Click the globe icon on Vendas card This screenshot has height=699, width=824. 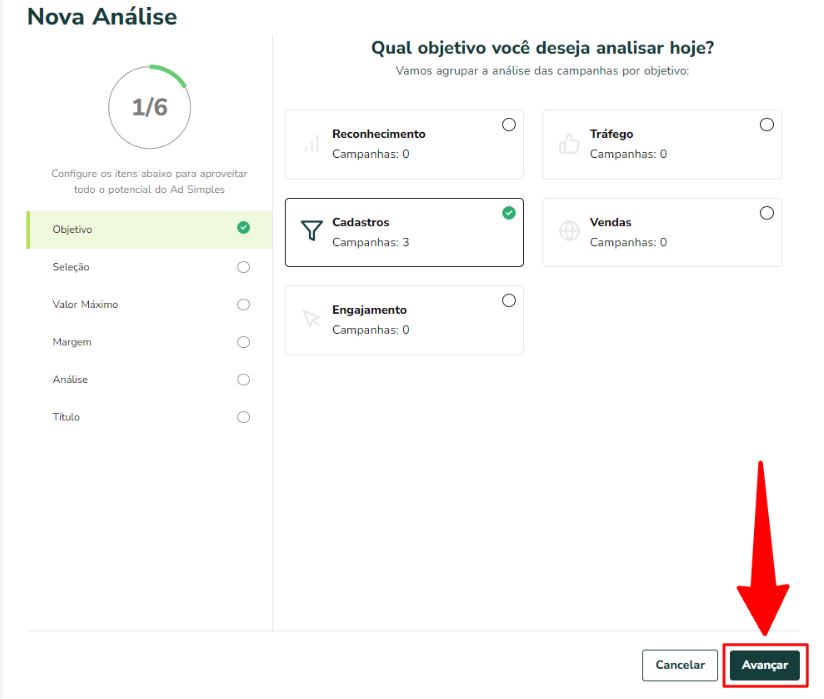(x=569, y=231)
